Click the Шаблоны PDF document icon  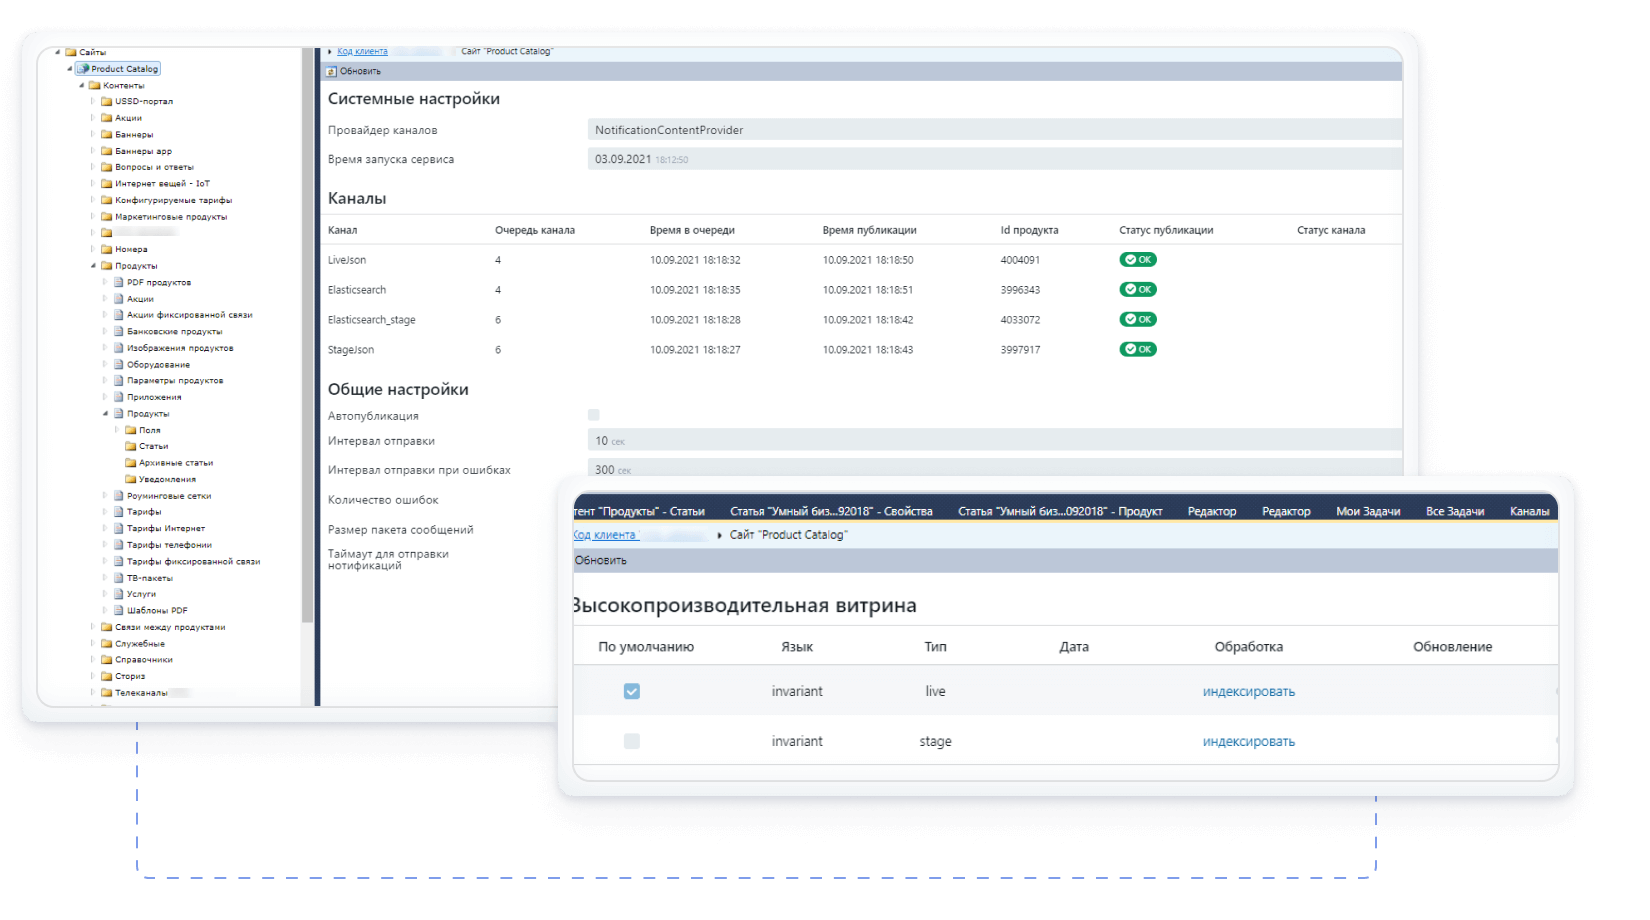118,610
